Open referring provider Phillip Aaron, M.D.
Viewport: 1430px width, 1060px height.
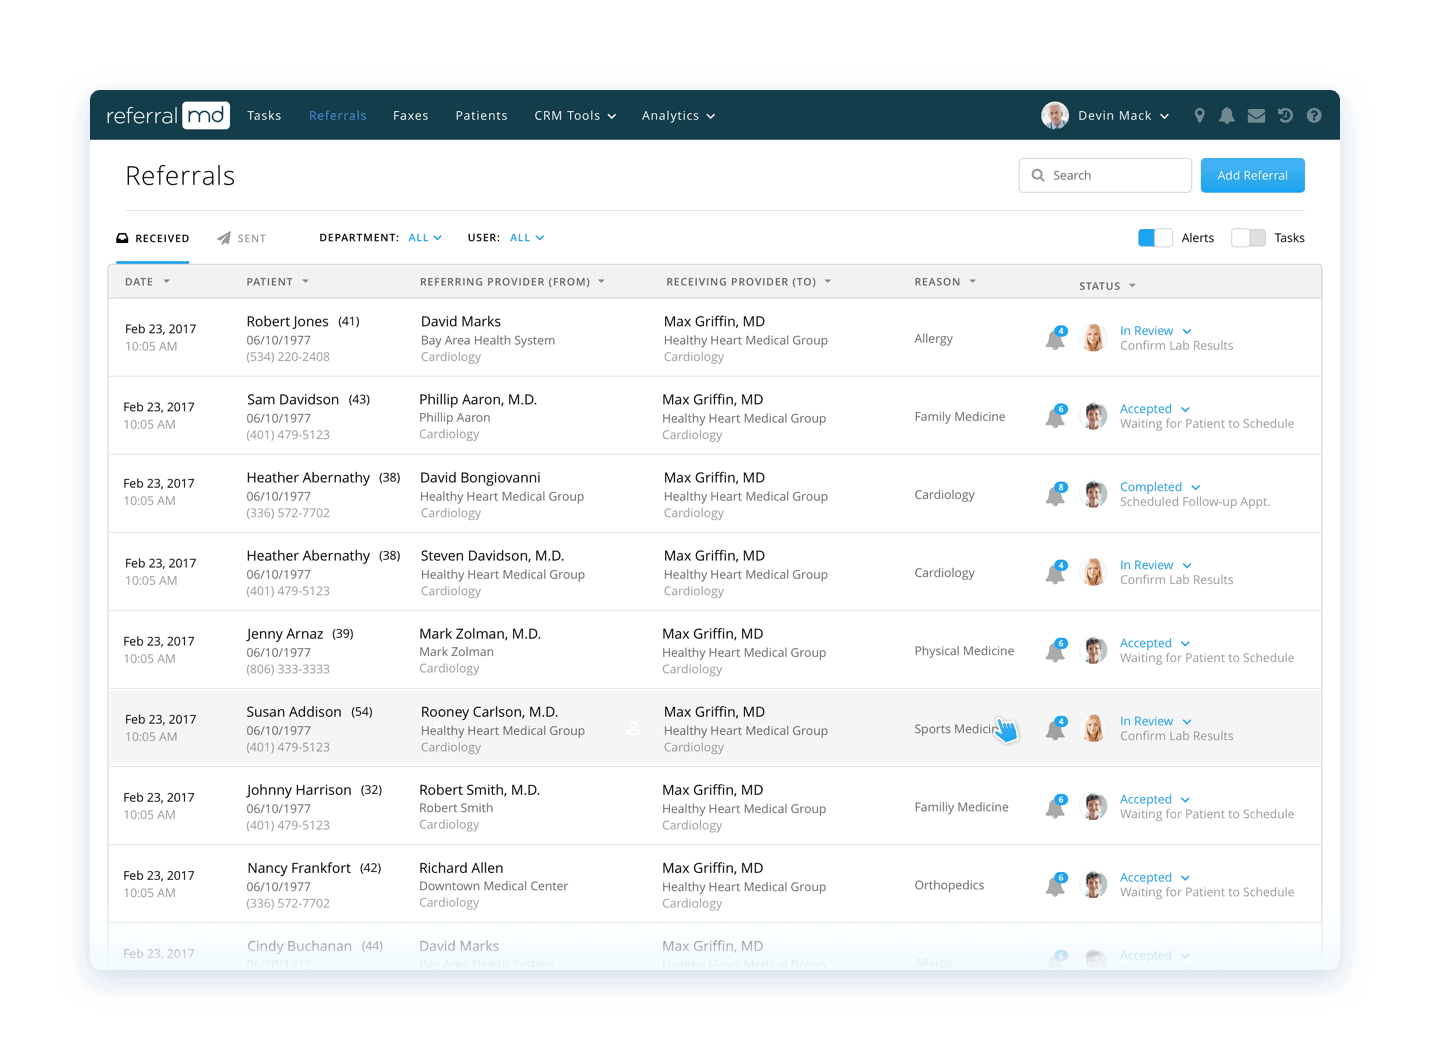478,399
